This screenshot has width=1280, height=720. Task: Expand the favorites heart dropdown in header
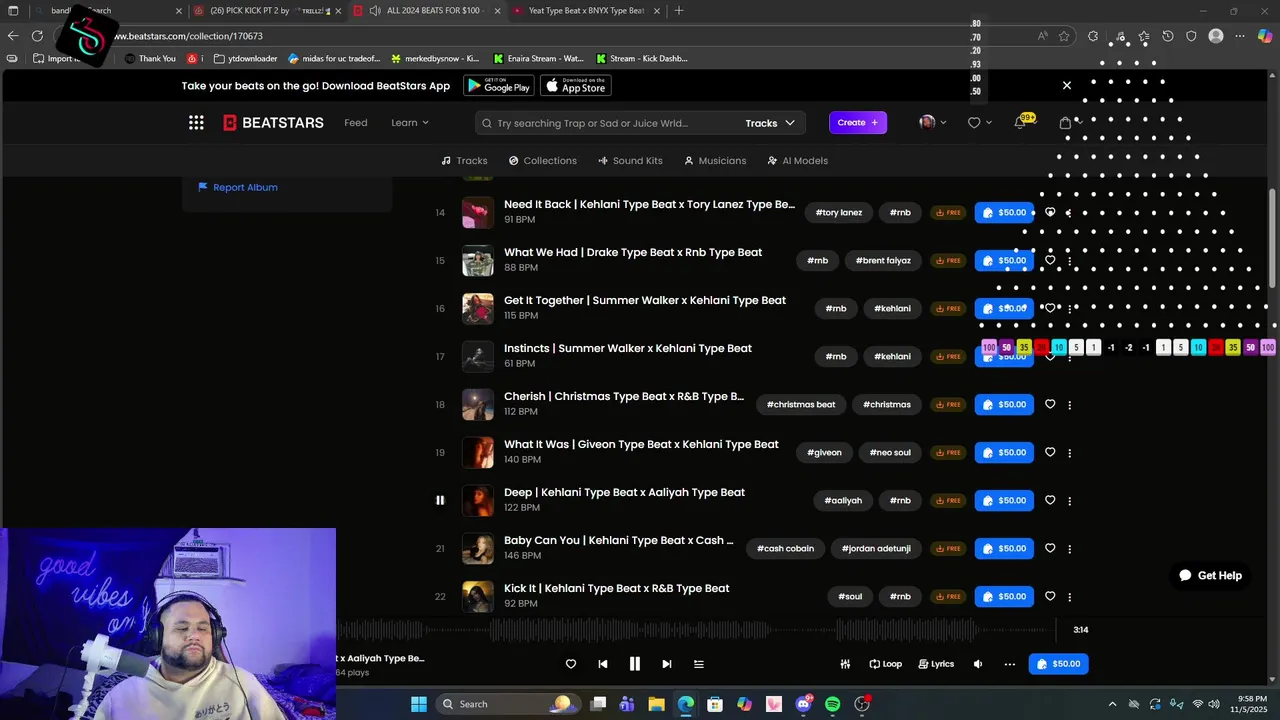click(x=979, y=123)
